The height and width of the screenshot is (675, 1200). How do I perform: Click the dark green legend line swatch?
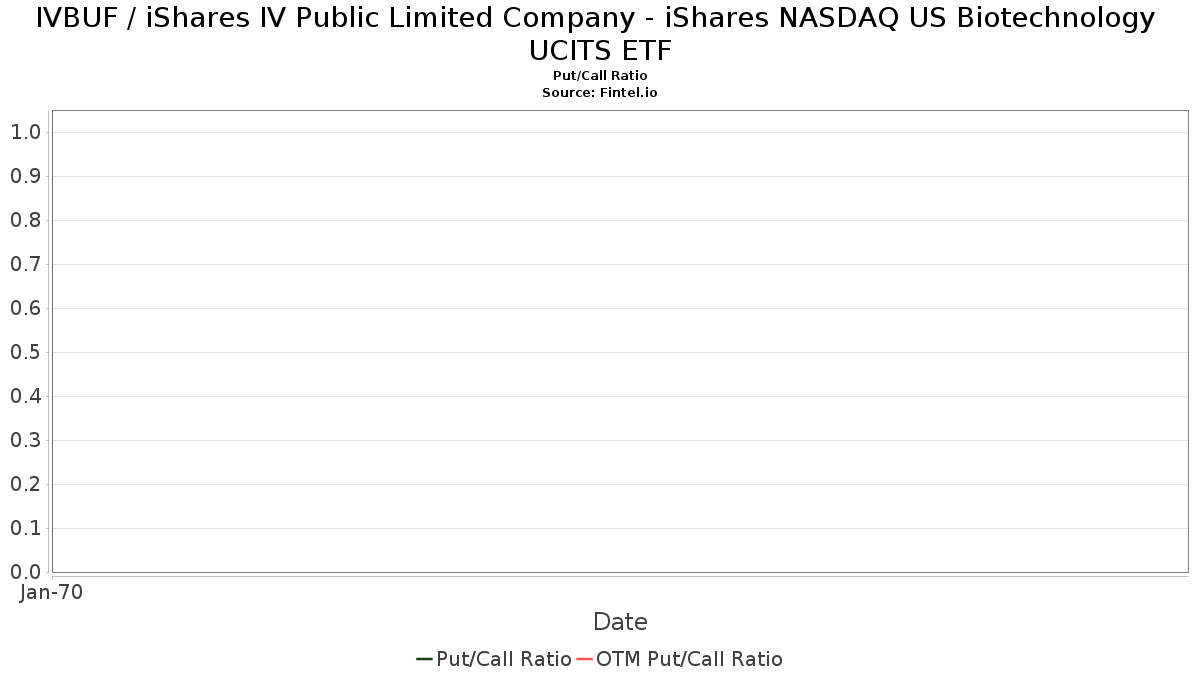click(x=424, y=659)
